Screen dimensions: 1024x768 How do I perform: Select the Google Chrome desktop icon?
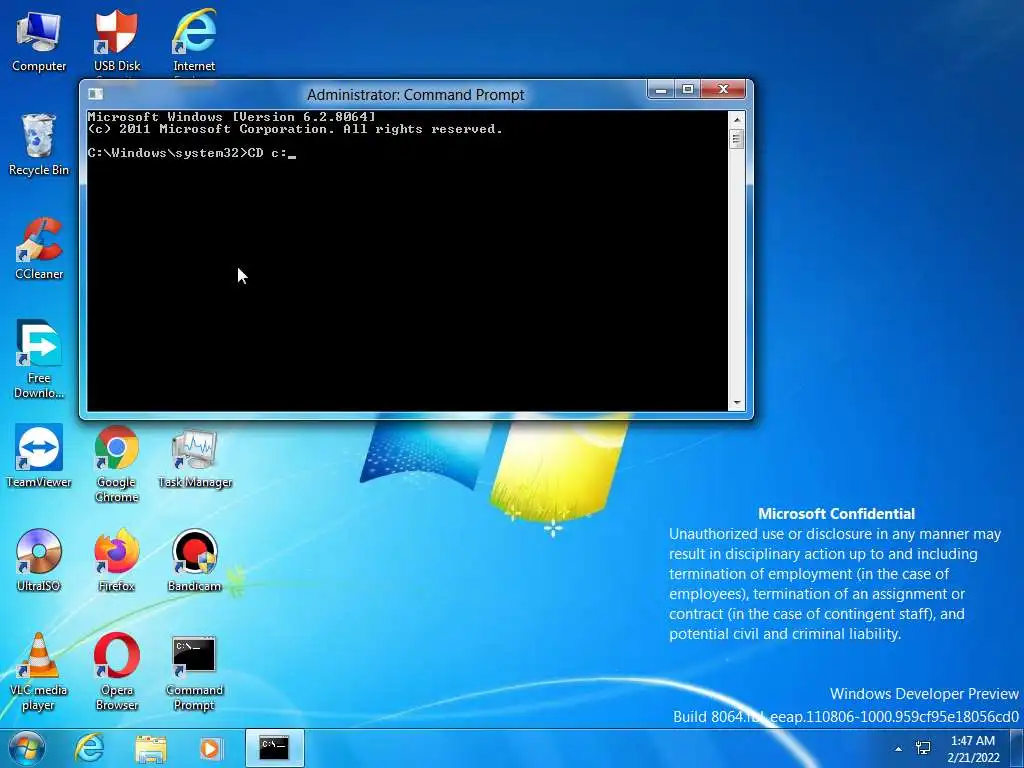point(116,464)
